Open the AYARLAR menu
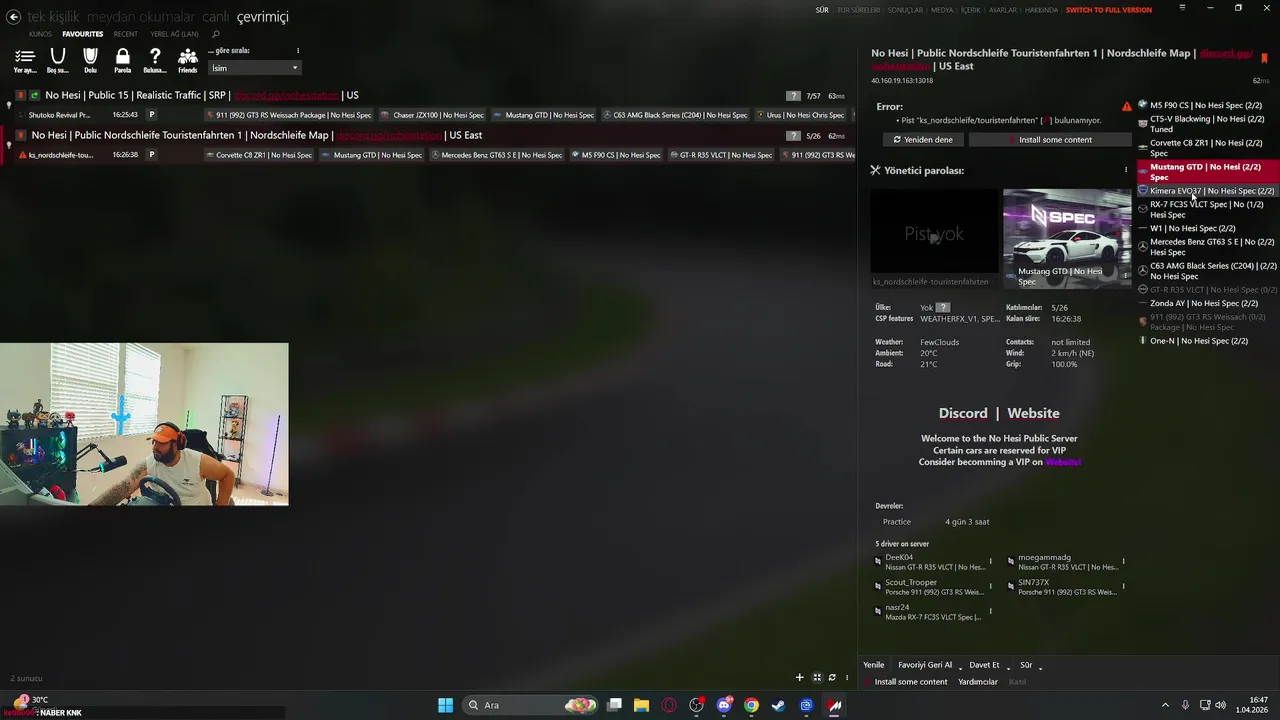The height and width of the screenshot is (720, 1280). [1003, 10]
